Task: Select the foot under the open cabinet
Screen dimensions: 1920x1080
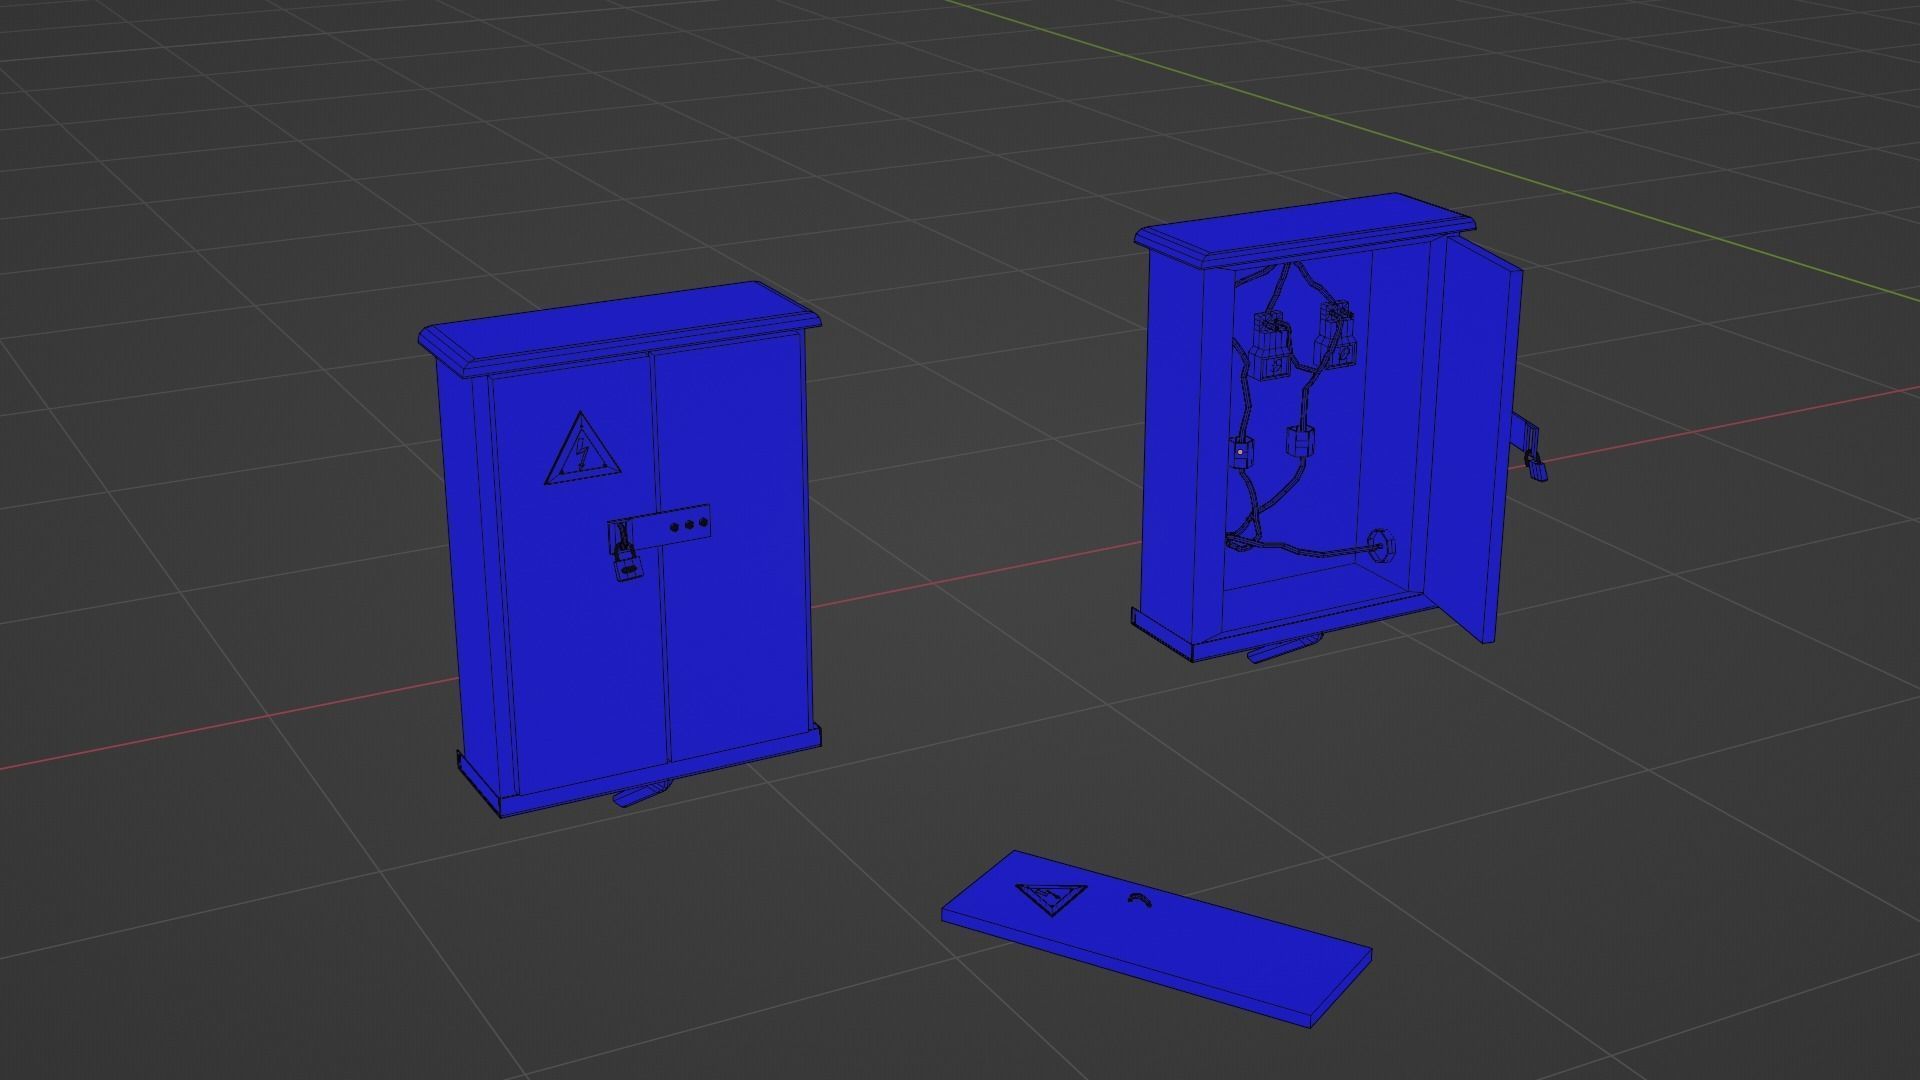Action: click(x=1285, y=648)
